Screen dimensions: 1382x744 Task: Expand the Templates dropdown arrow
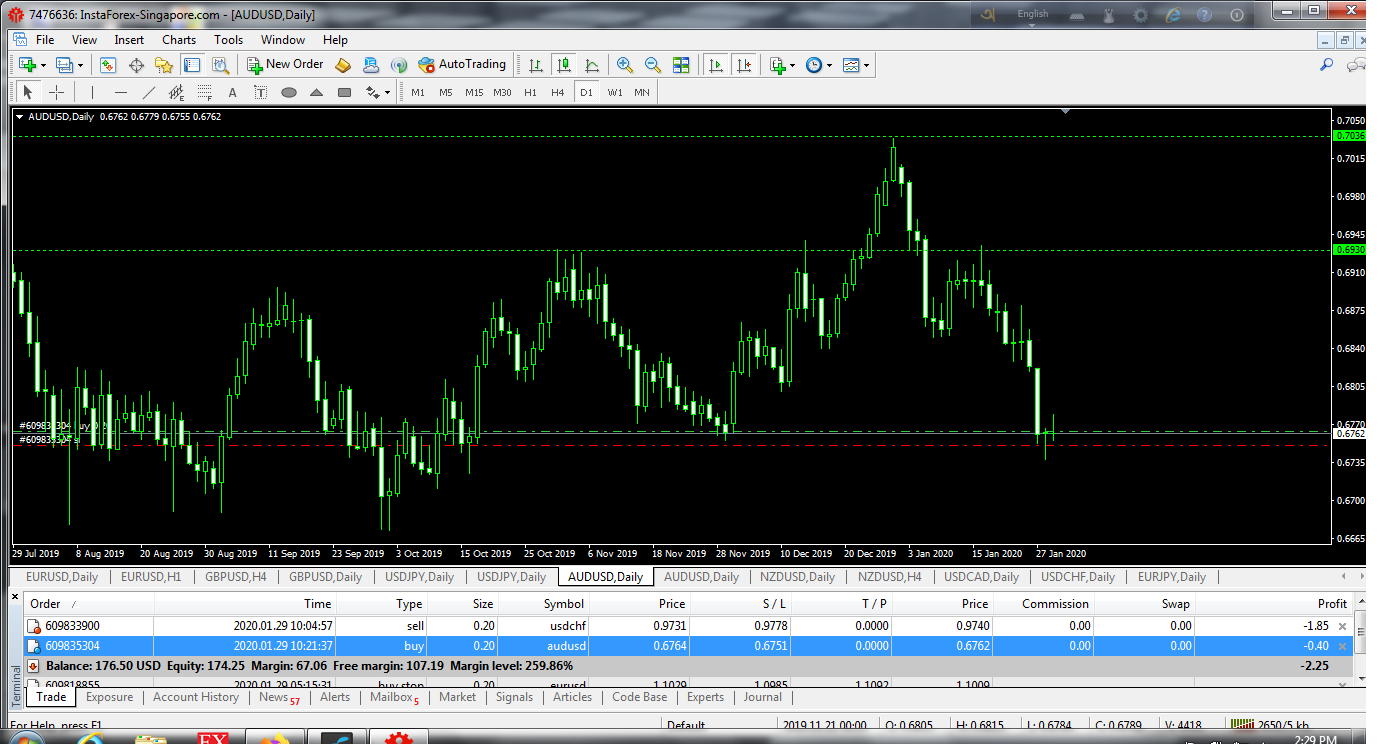[x=866, y=66]
